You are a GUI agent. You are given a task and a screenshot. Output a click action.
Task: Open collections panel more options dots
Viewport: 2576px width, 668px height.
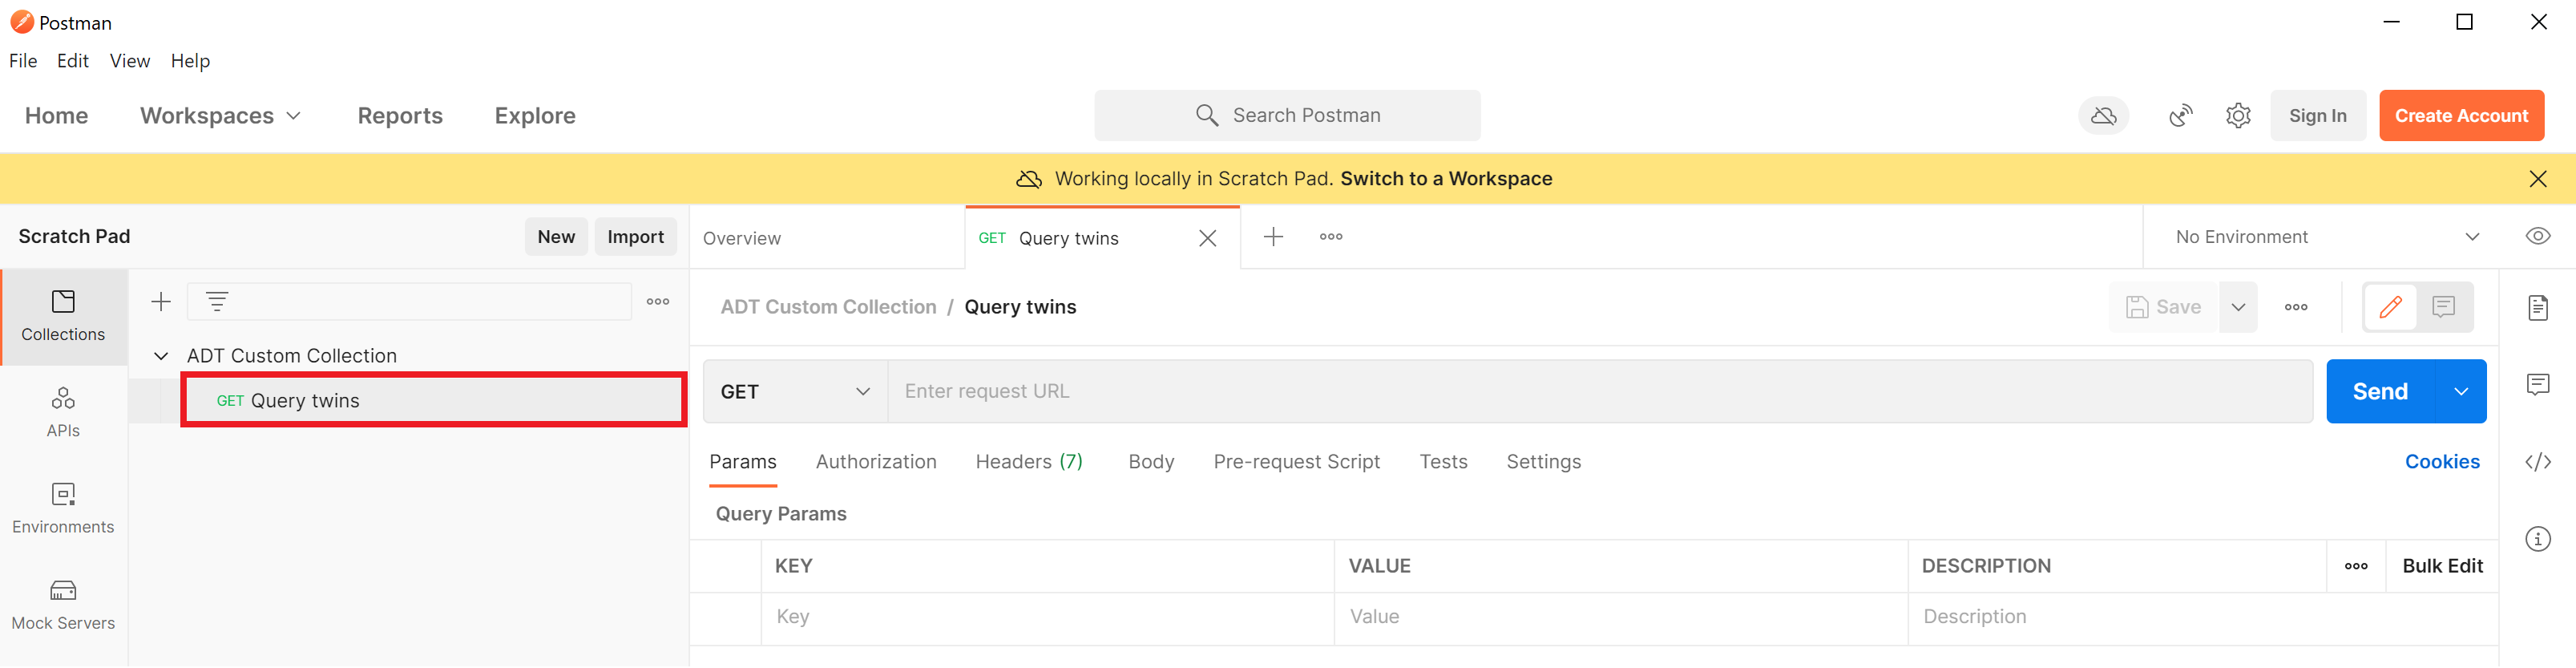pos(658,301)
